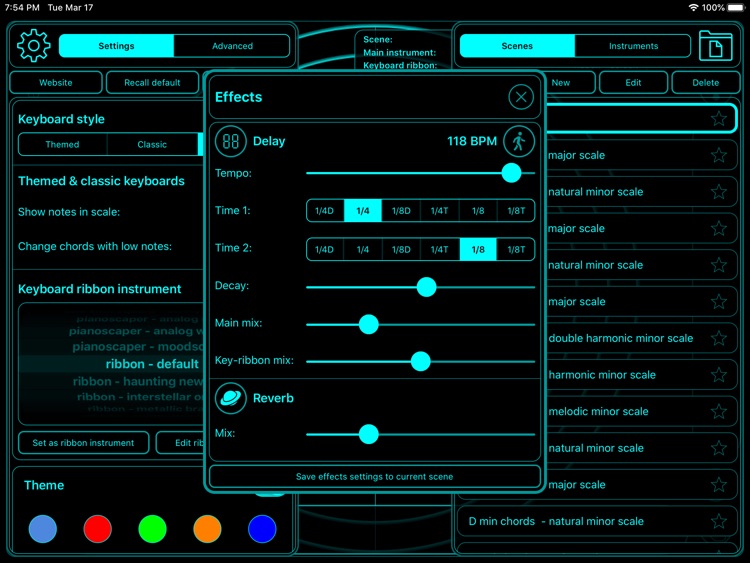Set Time 2 to 1/4D

click(324, 250)
